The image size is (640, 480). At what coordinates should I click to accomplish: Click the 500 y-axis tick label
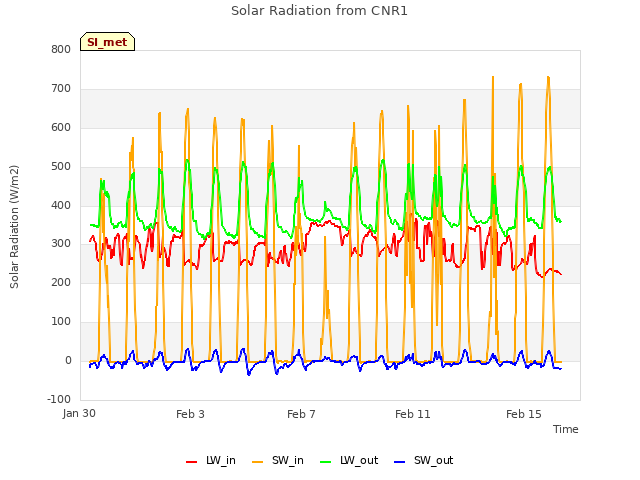[x=61, y=167]
